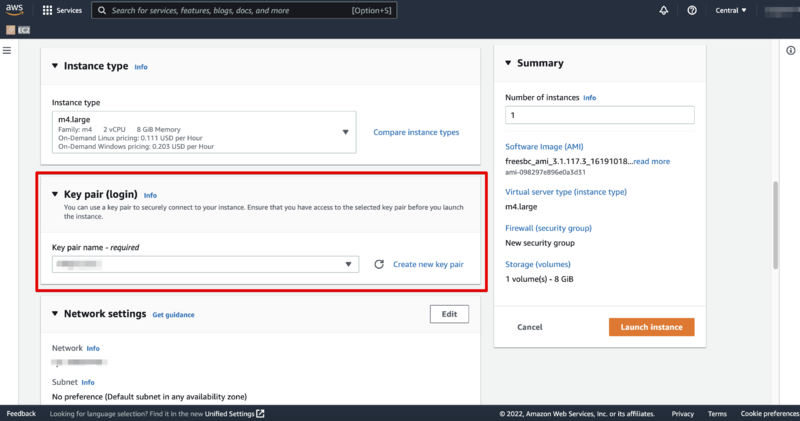Collapse the Network settings section

click(x=55, y=313)
